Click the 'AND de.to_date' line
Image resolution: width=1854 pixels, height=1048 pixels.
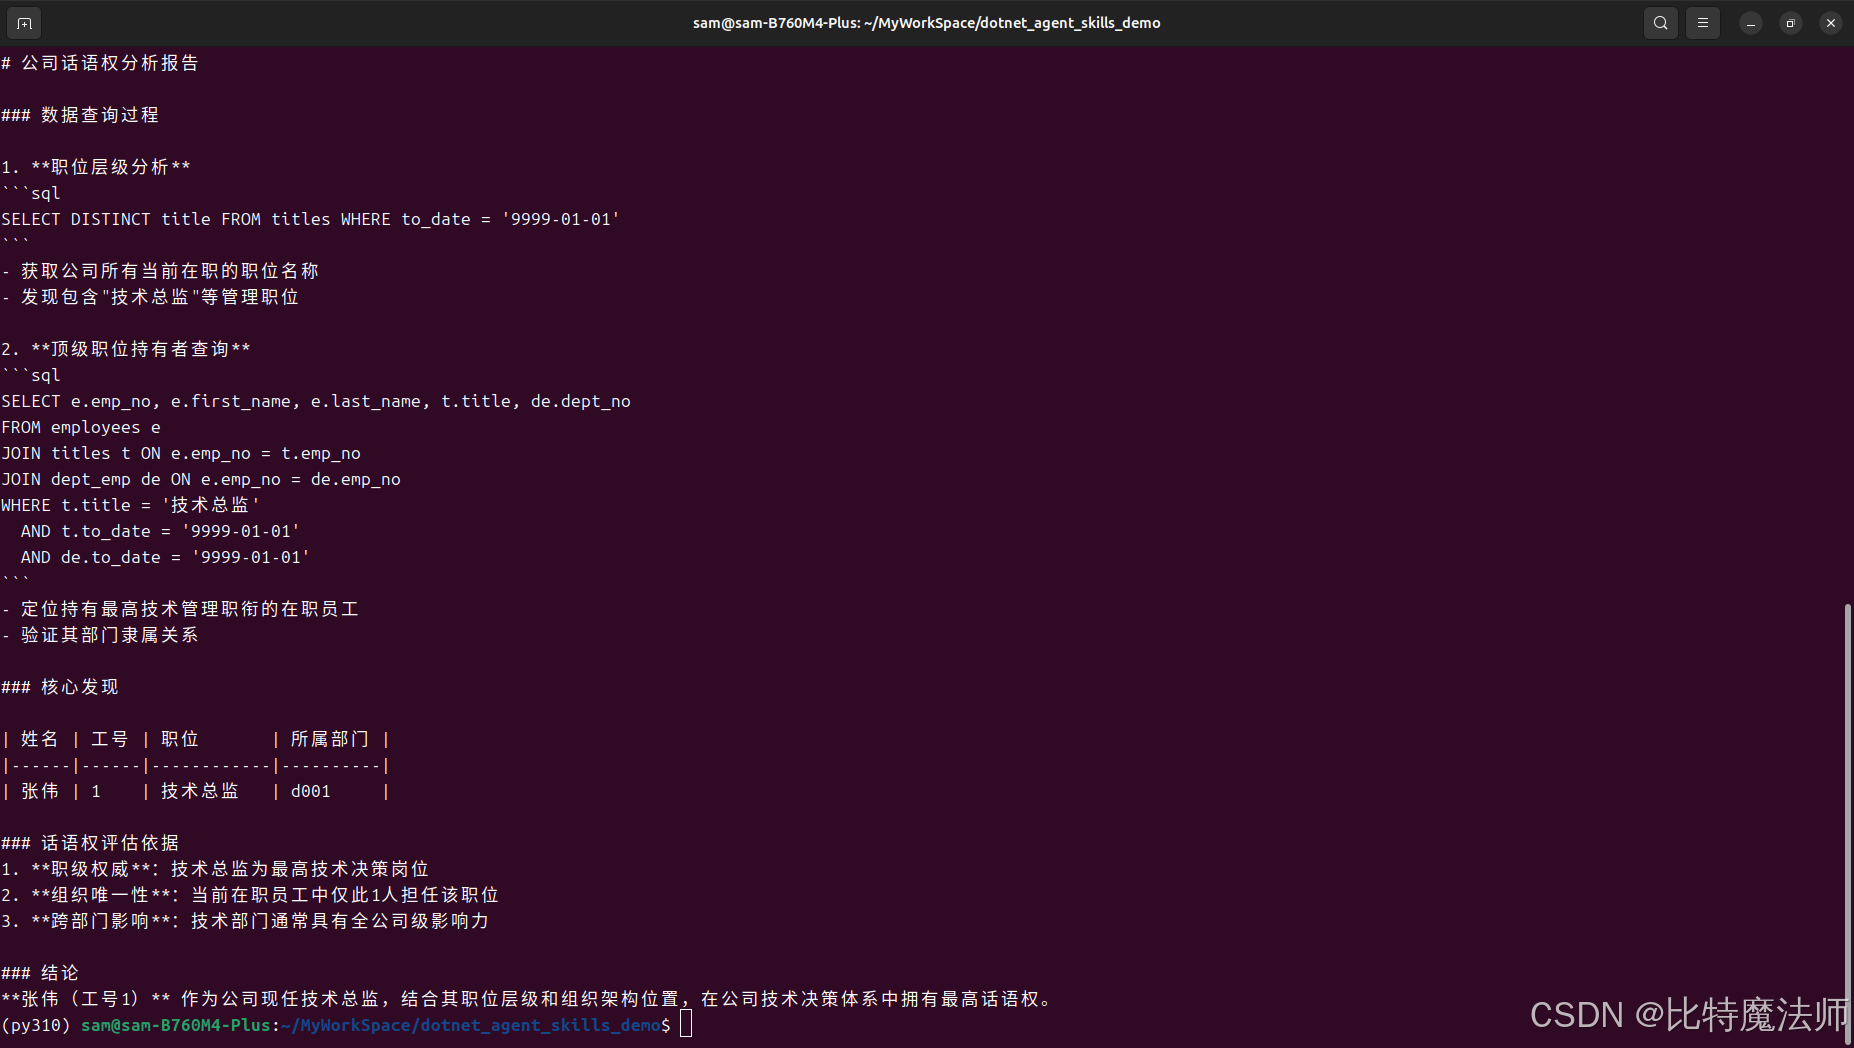[165, 557]
